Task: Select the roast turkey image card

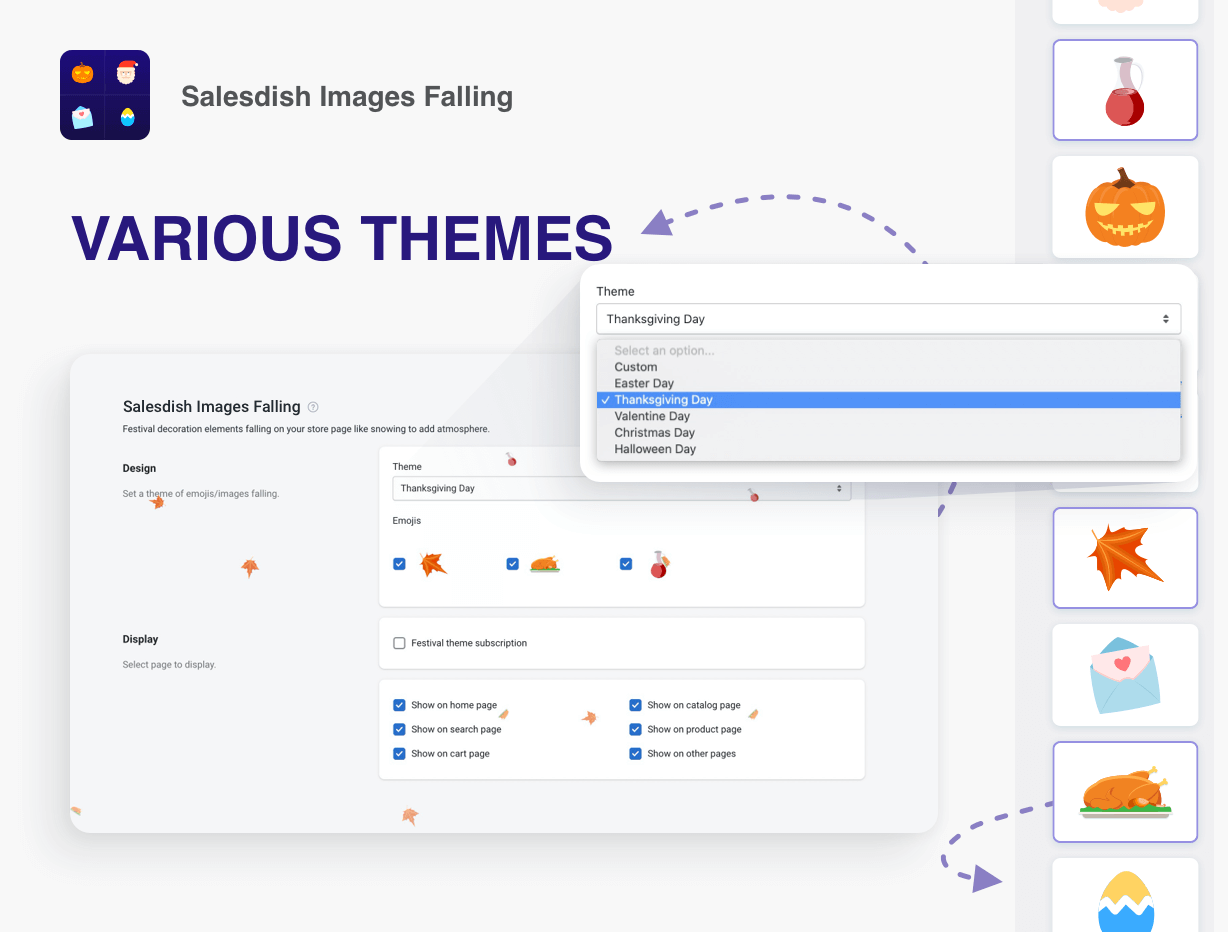Action: (x=1125, y=792)
